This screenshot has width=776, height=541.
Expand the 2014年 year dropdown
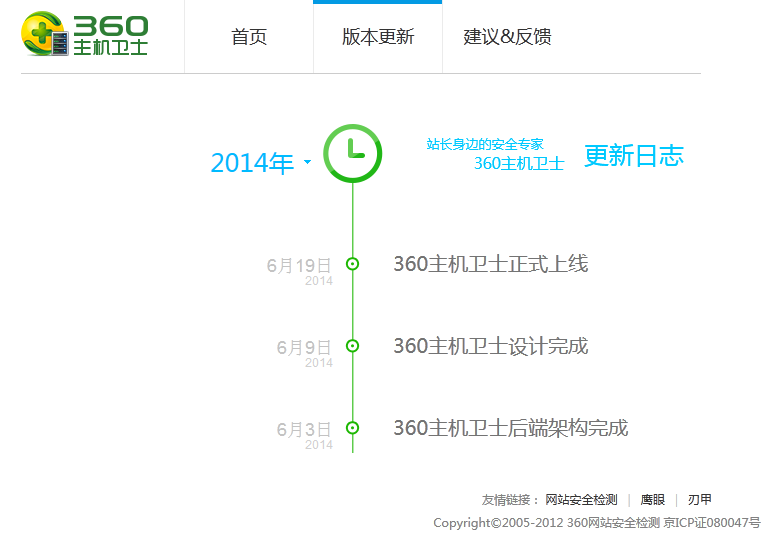pos(261,163)
